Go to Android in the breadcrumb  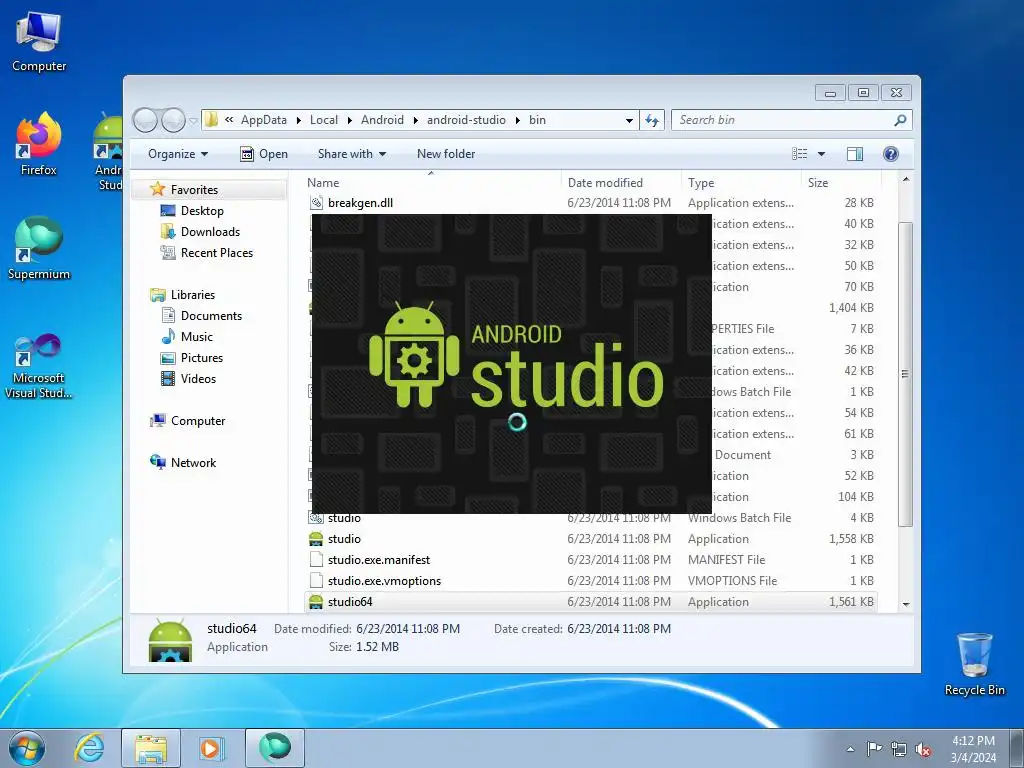[382, 120]
